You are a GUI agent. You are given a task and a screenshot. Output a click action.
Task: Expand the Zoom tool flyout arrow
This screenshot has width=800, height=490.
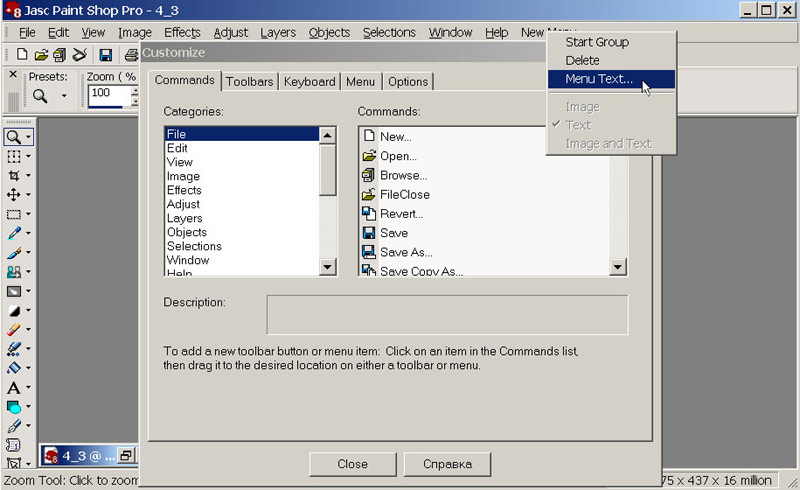tap(29, 137)
